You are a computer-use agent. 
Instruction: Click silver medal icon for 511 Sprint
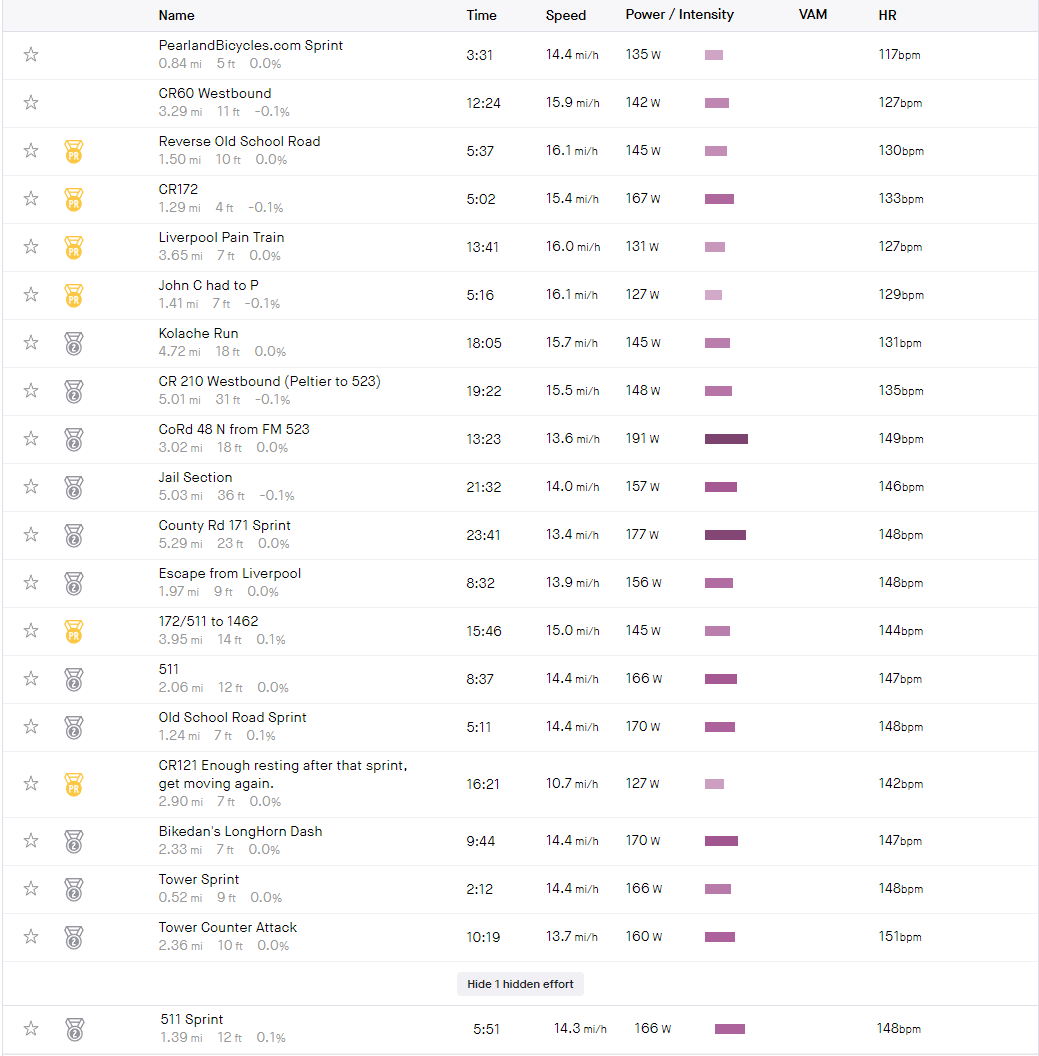point(74,1029)
